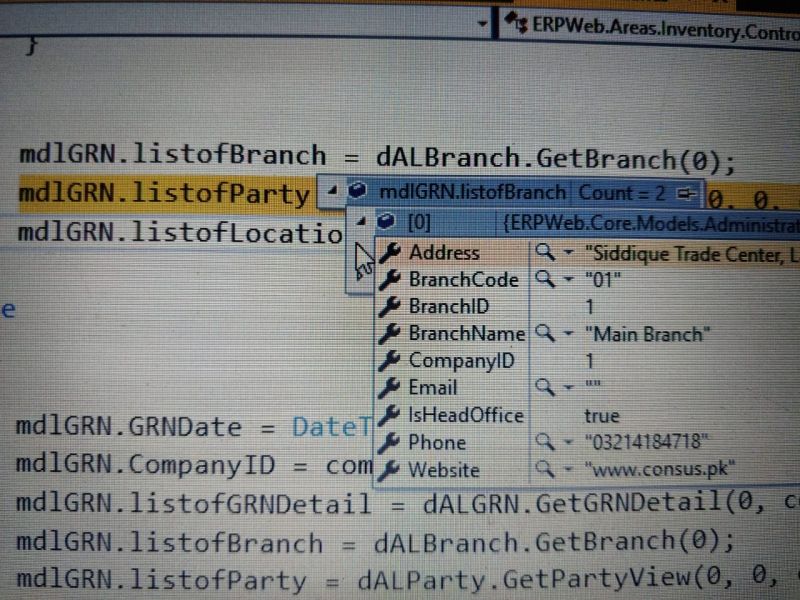Pin the mdlGRN.listofBranch datatip to source
800x600 pixels.
(686, 193)
